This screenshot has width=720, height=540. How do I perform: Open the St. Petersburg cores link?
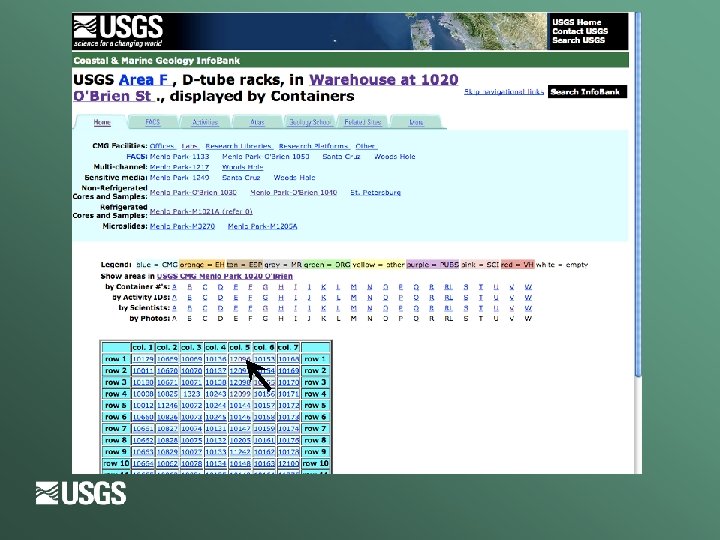point(376,192)
